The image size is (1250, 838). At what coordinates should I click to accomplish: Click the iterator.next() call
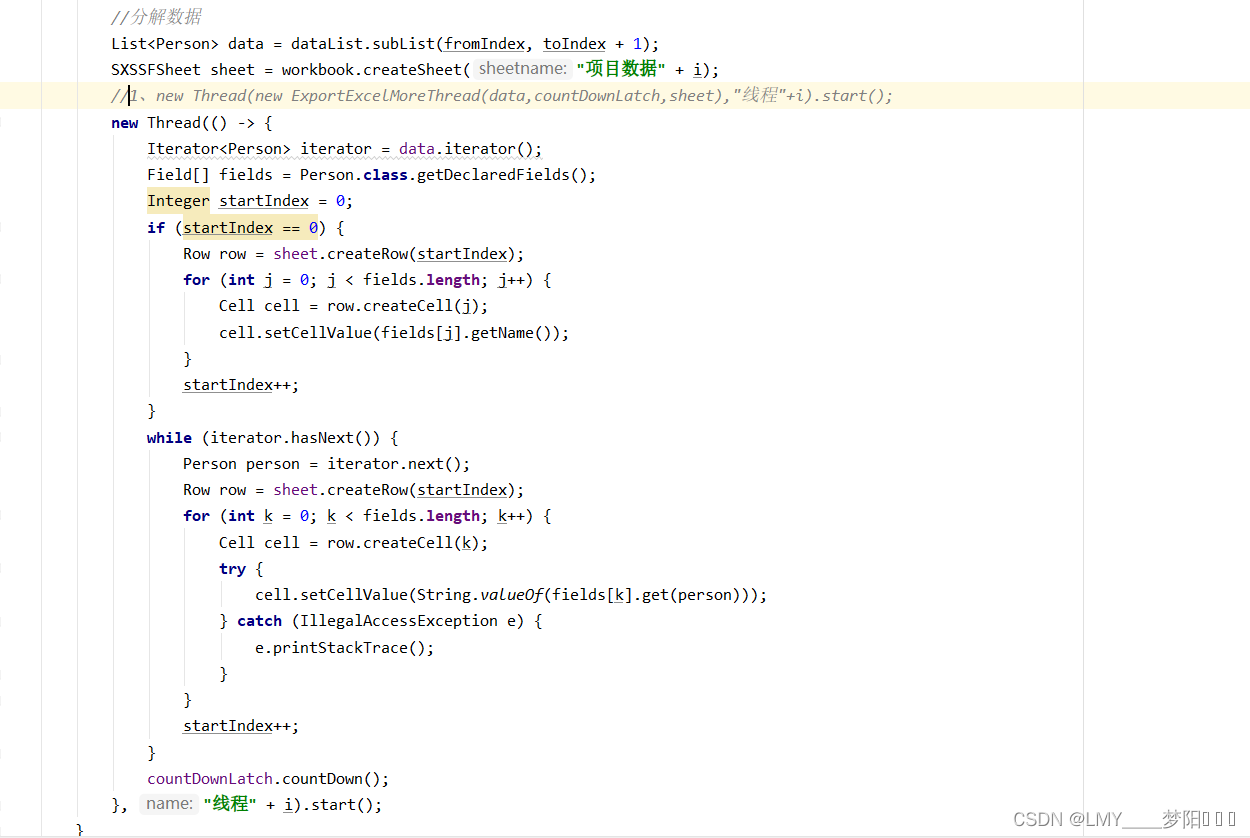[x=394, y=463]
